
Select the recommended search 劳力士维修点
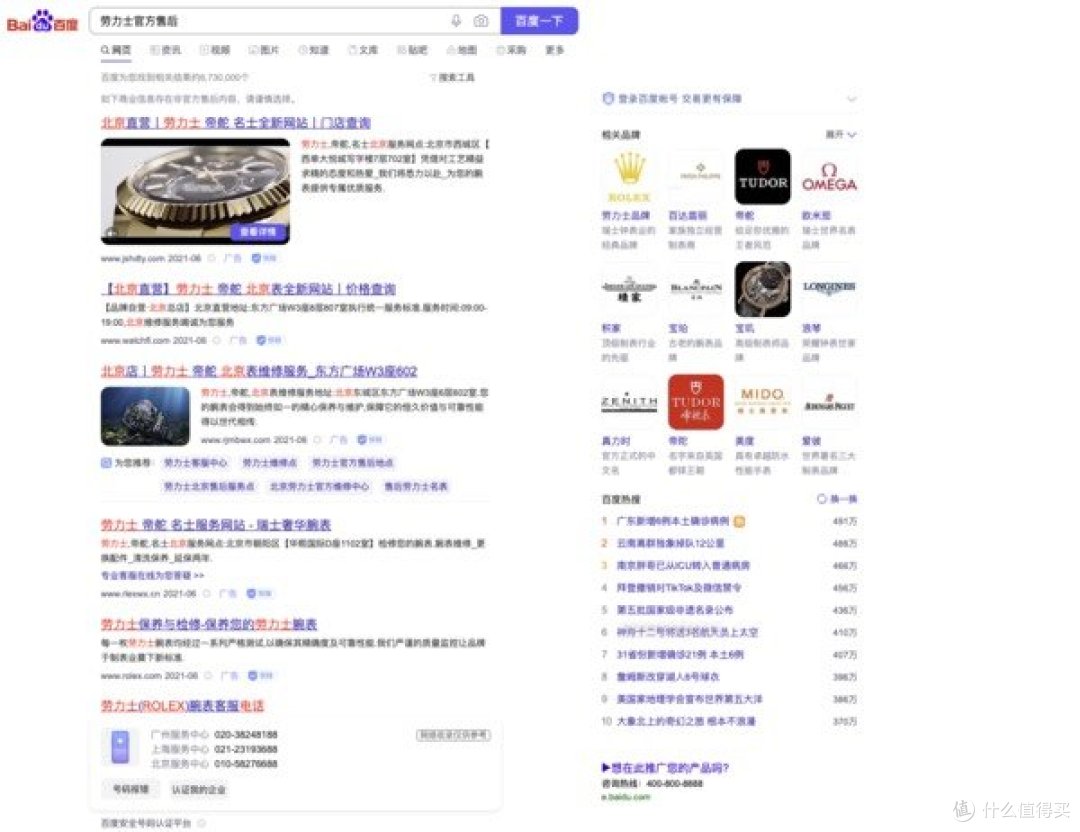269,463
